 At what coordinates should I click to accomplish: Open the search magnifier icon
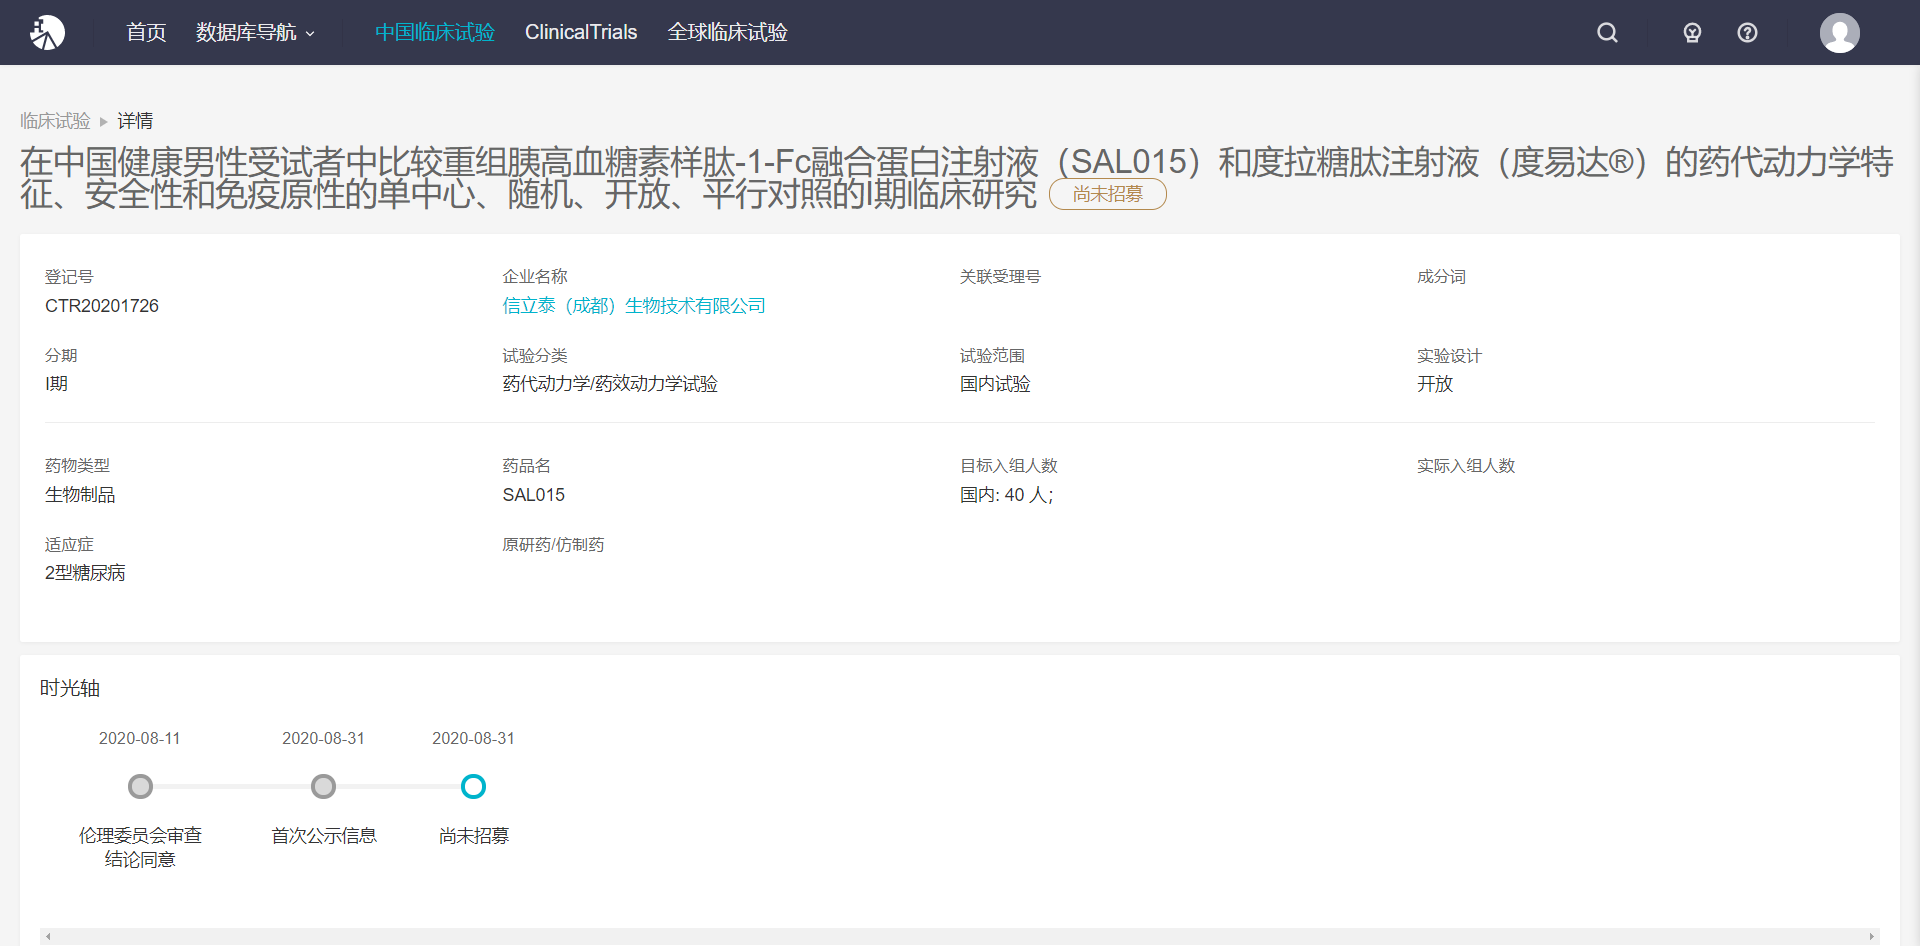pyautogui.click(x=1607, y=32)
